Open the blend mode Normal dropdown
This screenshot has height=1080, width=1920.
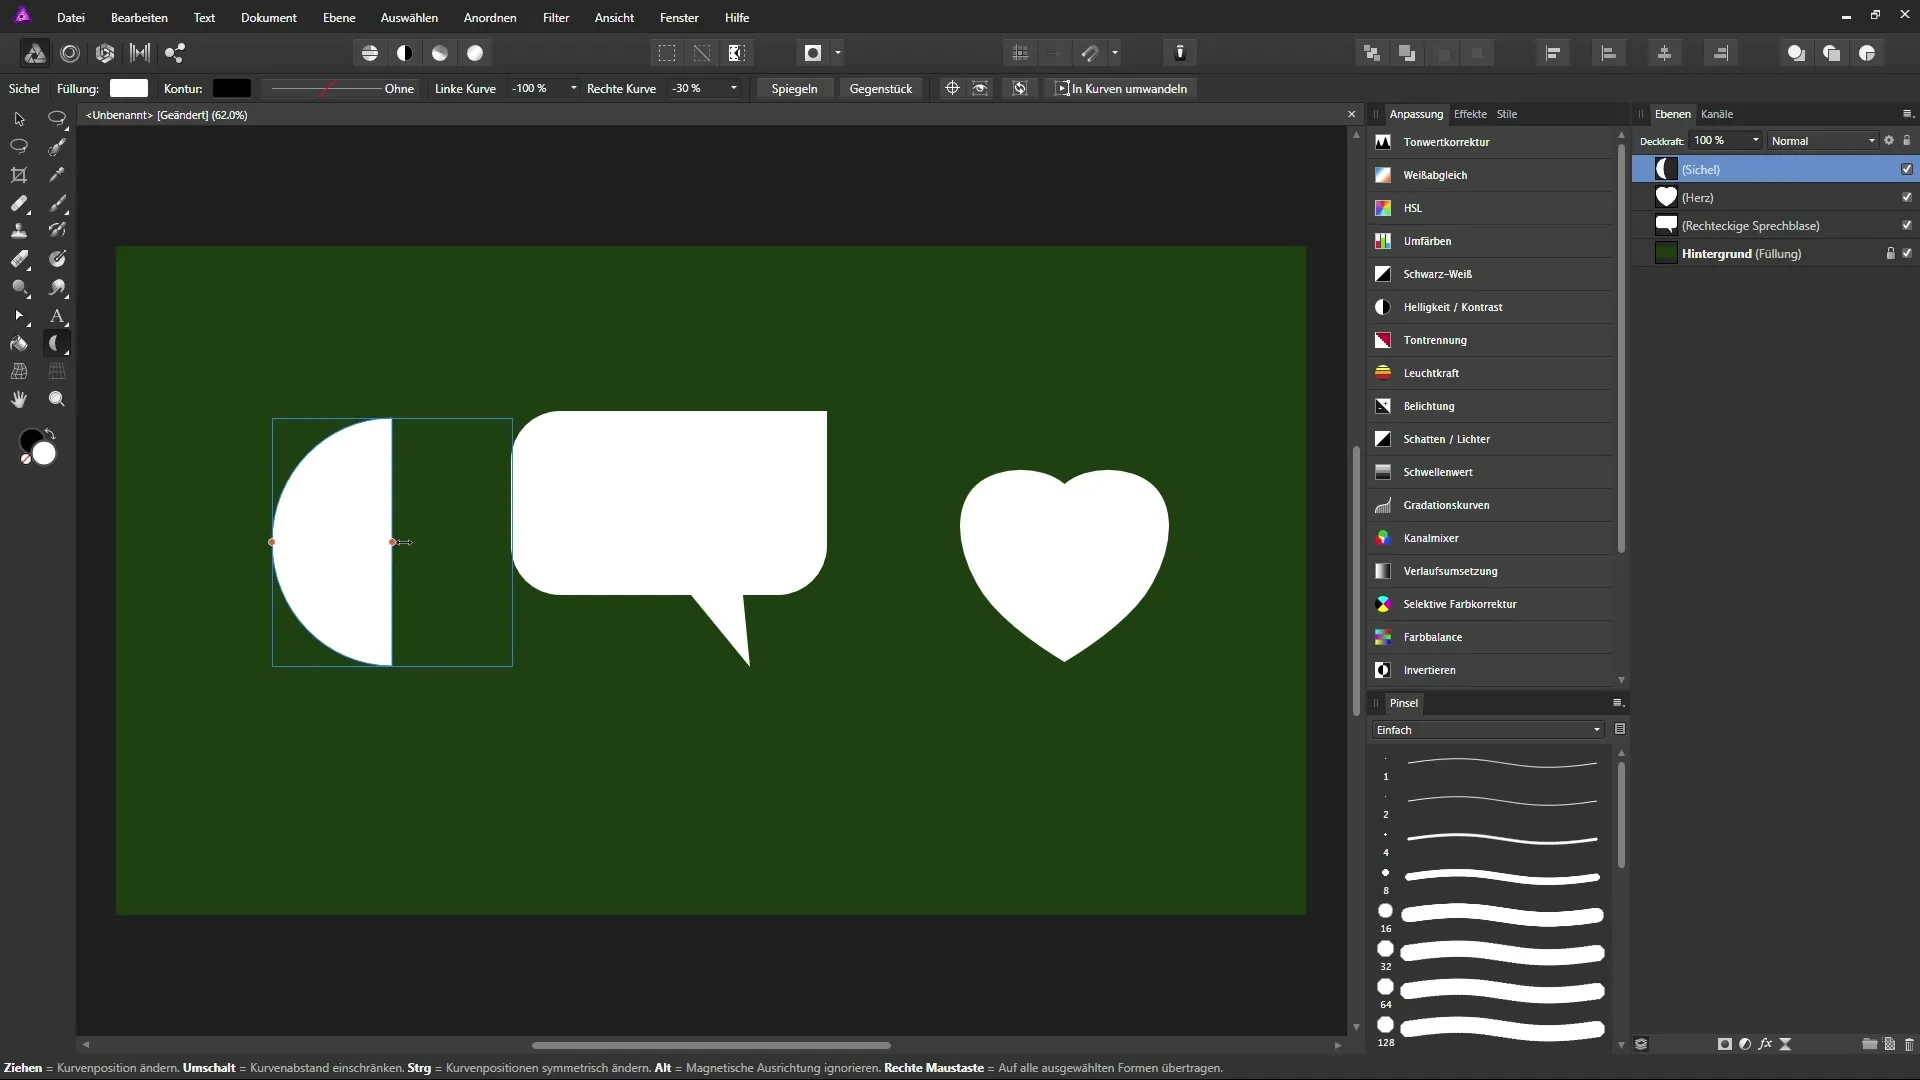[1823, 141]
